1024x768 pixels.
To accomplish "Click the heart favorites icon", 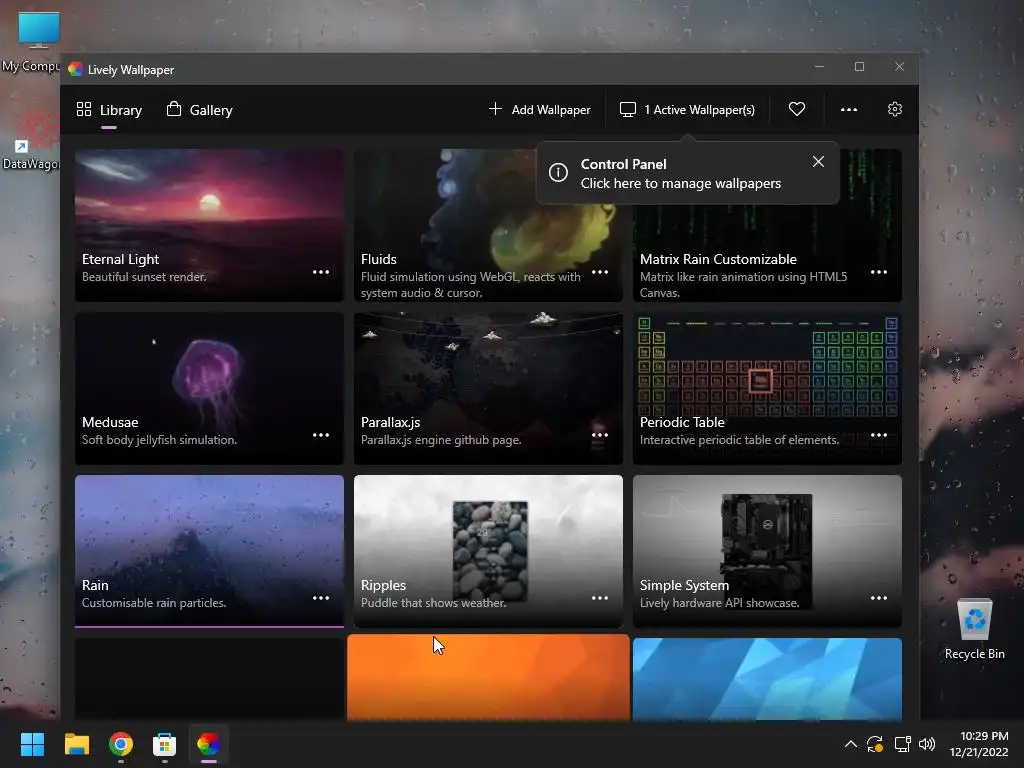I will click(797, 109).
